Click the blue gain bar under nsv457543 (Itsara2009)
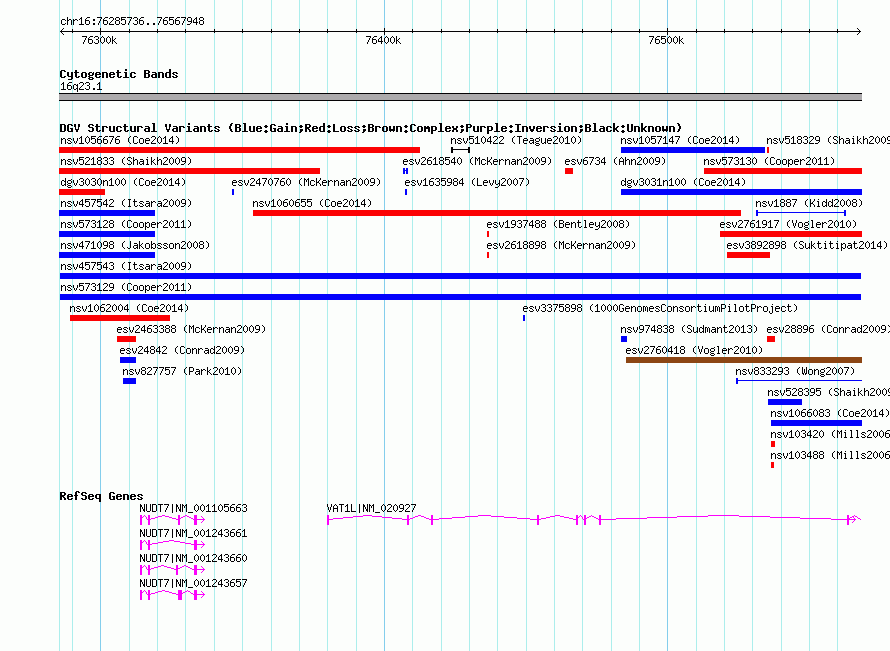The width and height of the screenshot is (890, 651). [x=460, y=276]
